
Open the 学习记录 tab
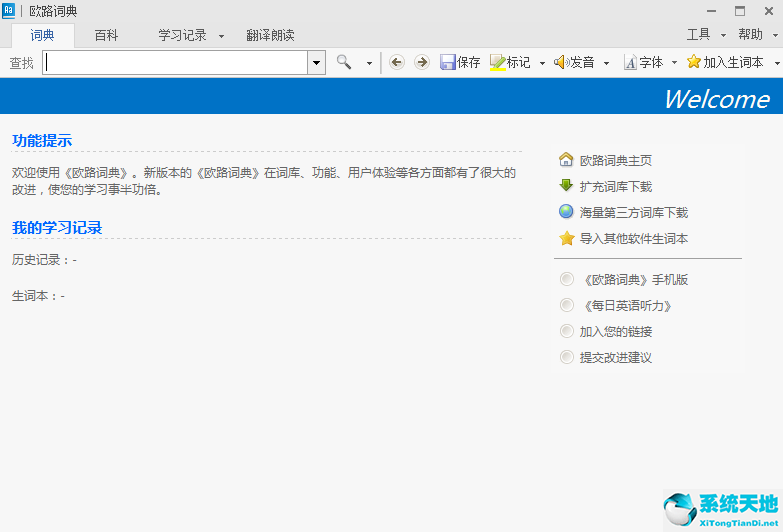tap(182, 35)
